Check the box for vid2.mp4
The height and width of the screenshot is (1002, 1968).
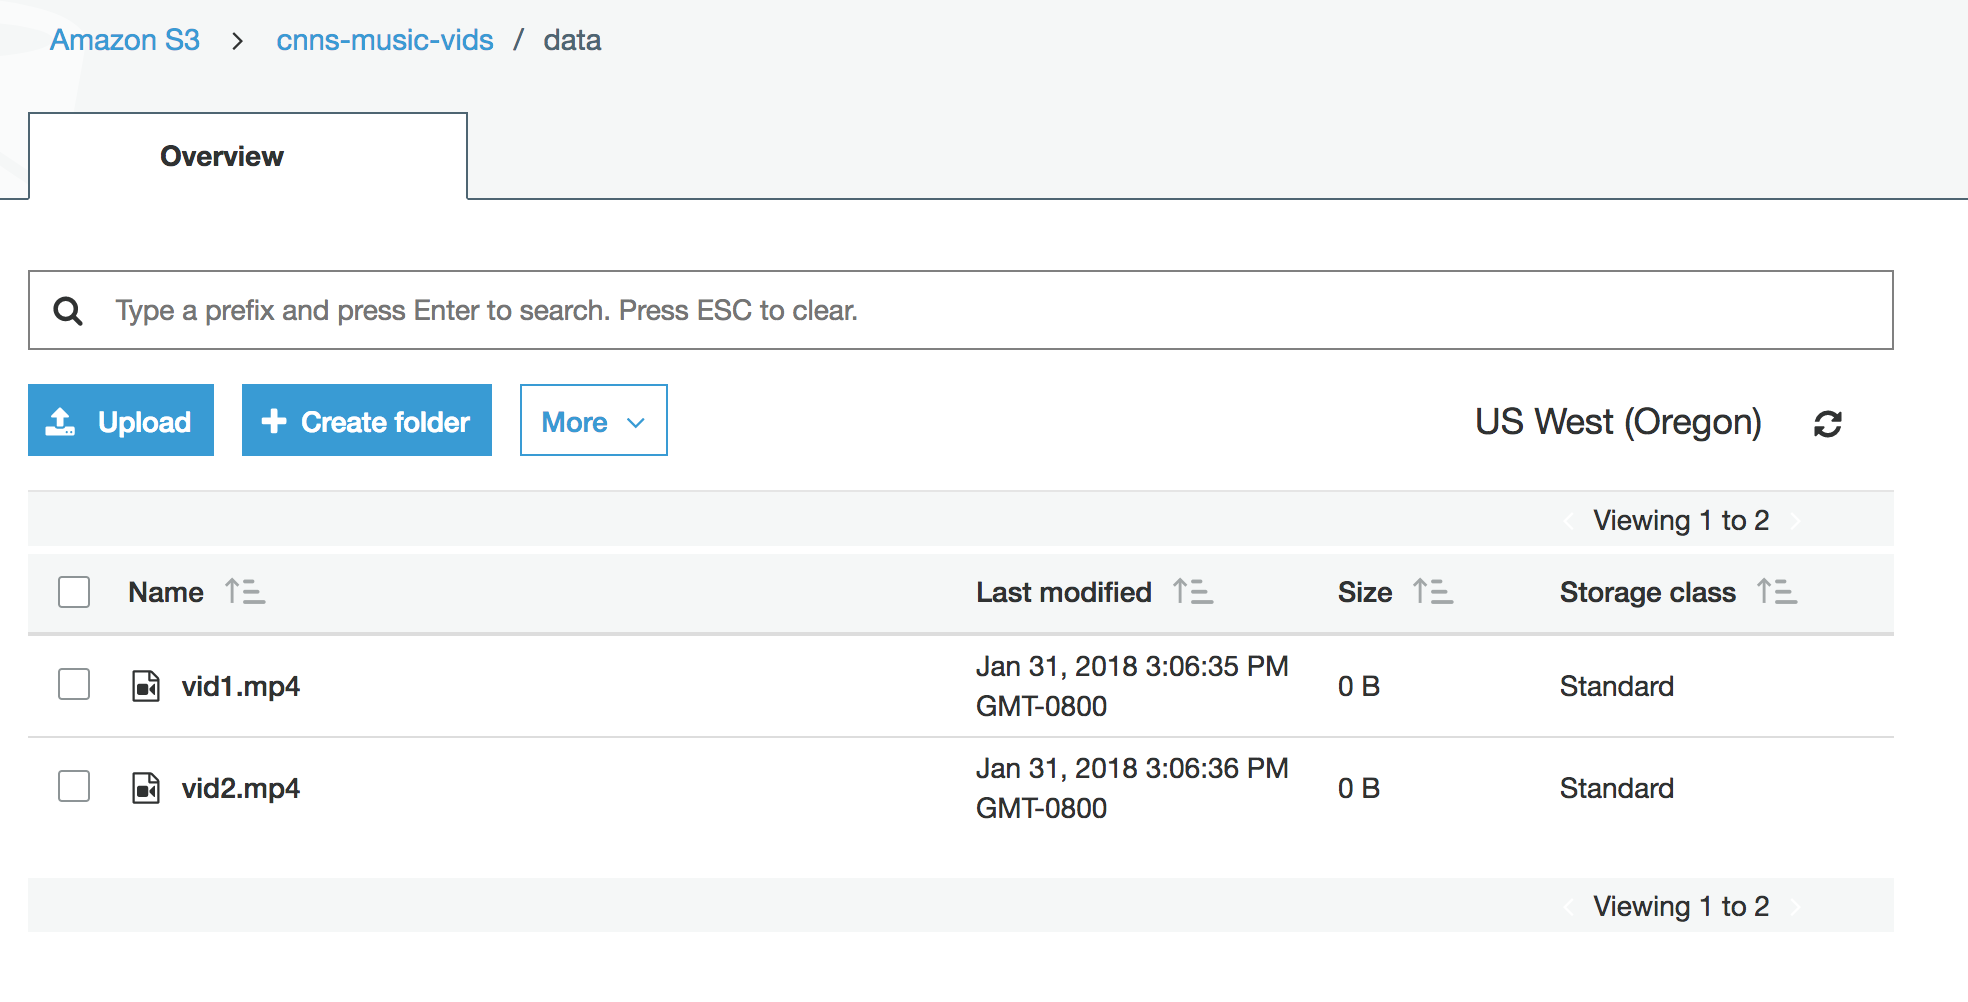74,786
